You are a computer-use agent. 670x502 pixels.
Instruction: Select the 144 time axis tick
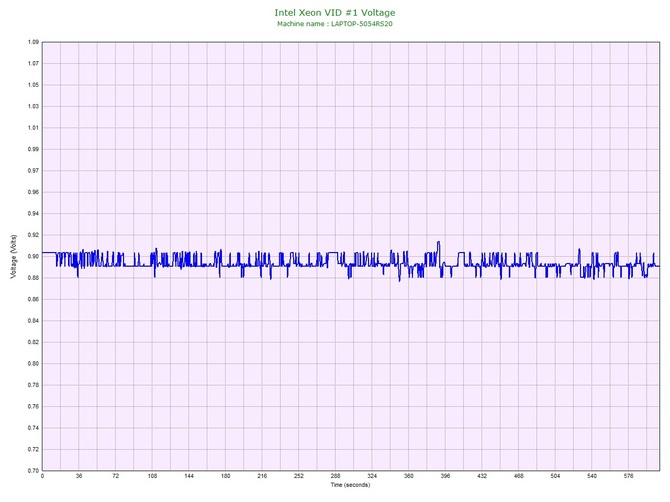tap(189, 476)
